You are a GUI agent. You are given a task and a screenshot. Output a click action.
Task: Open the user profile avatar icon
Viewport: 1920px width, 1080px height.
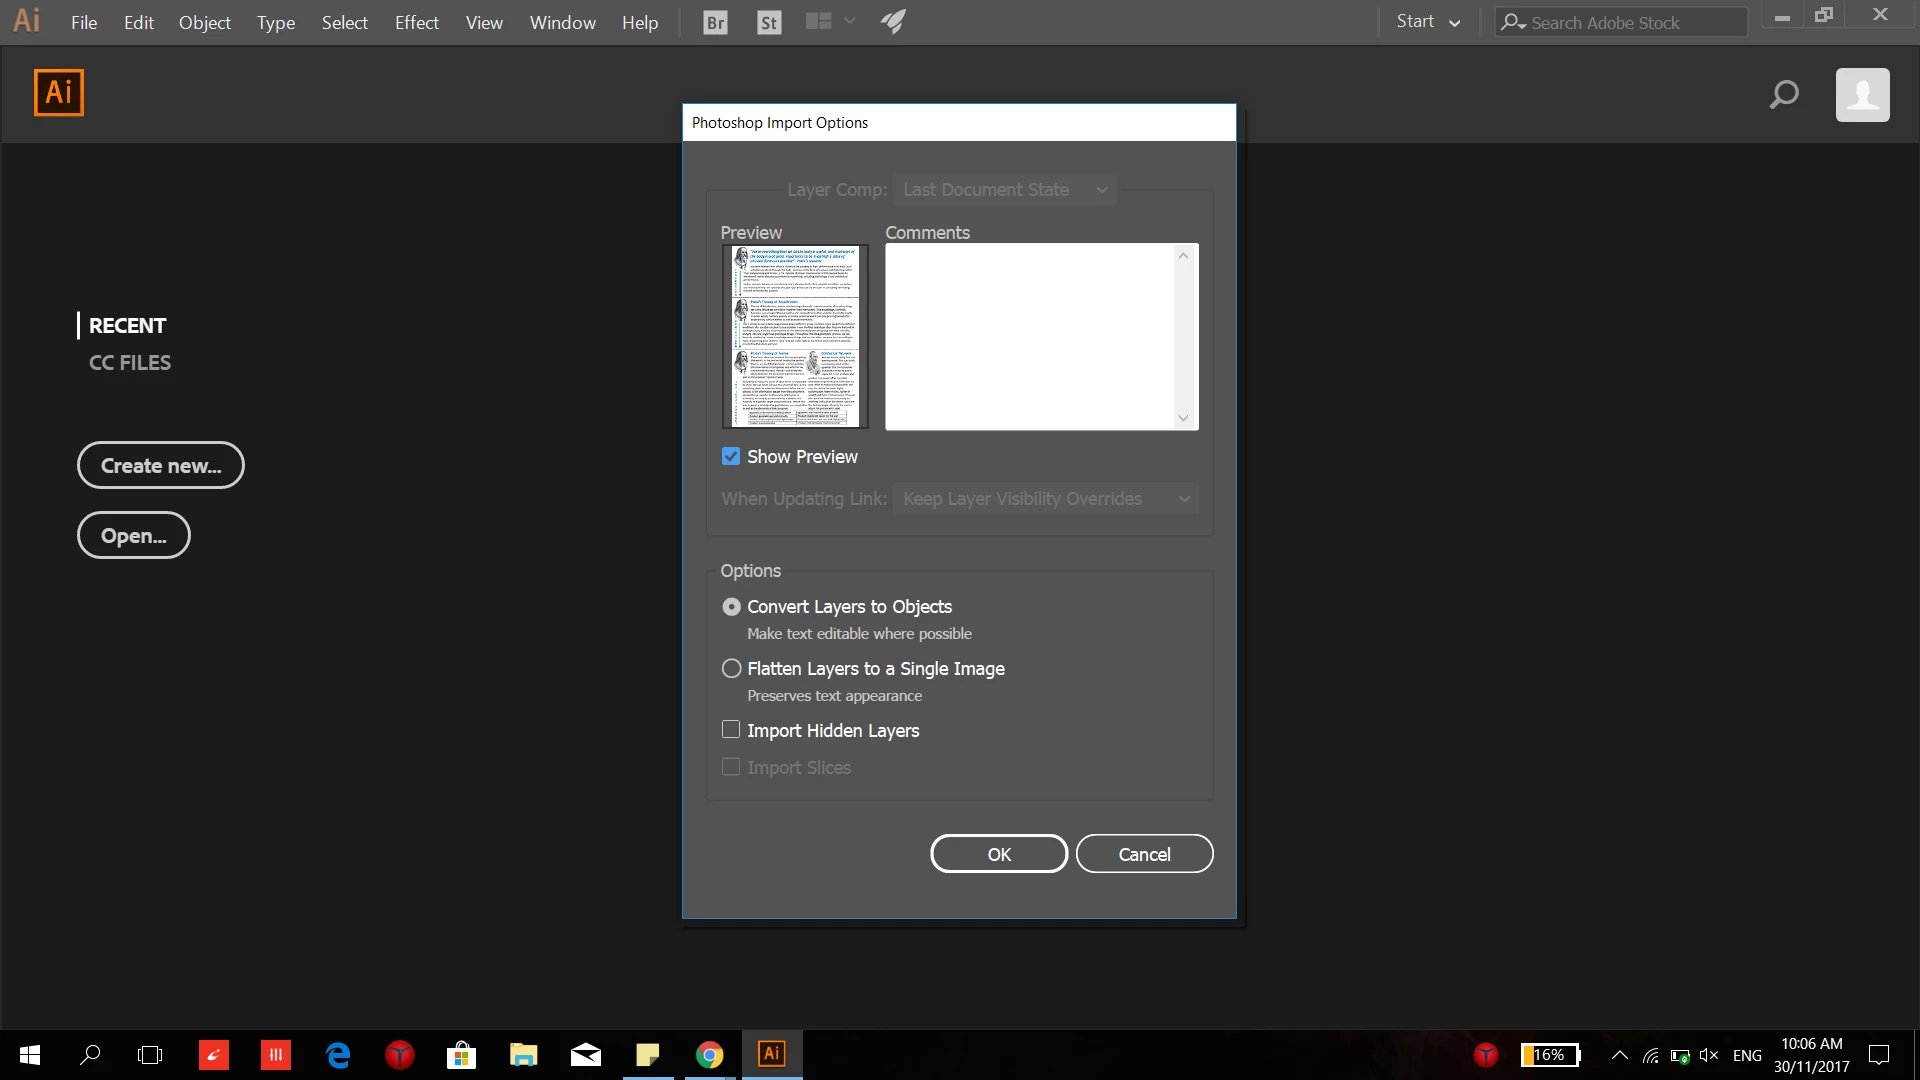[1862, 95]
